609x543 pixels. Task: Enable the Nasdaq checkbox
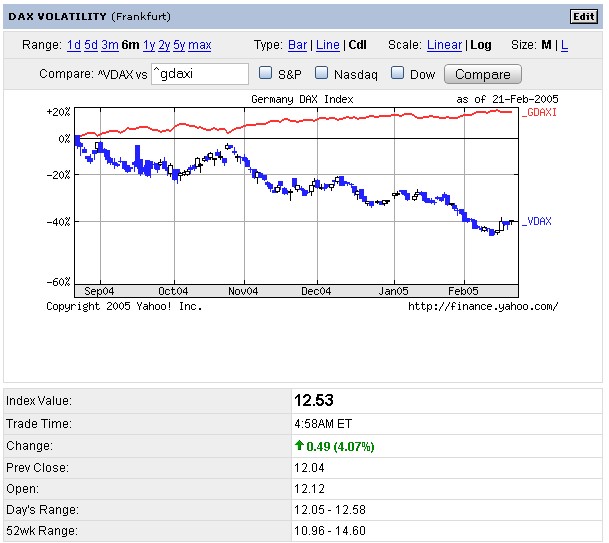pos(321,73)
